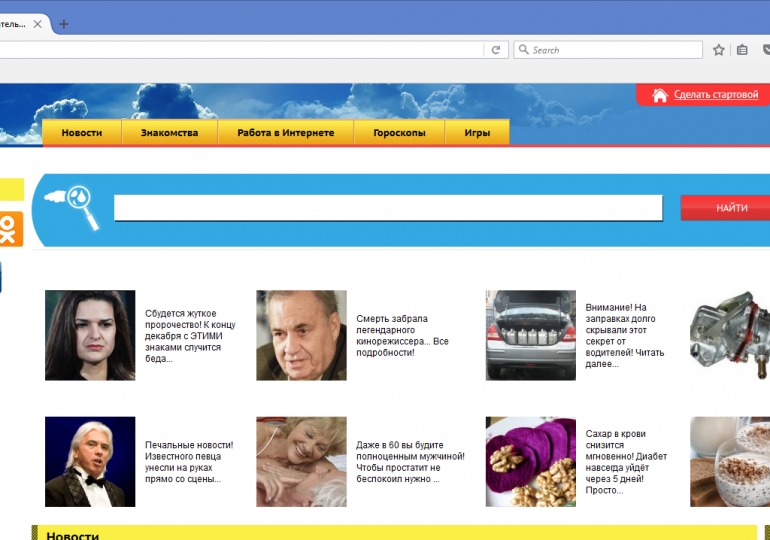Go to the Гороскопы tab
The width and height of the screenshot is (770, 540).
coord(399,133)
